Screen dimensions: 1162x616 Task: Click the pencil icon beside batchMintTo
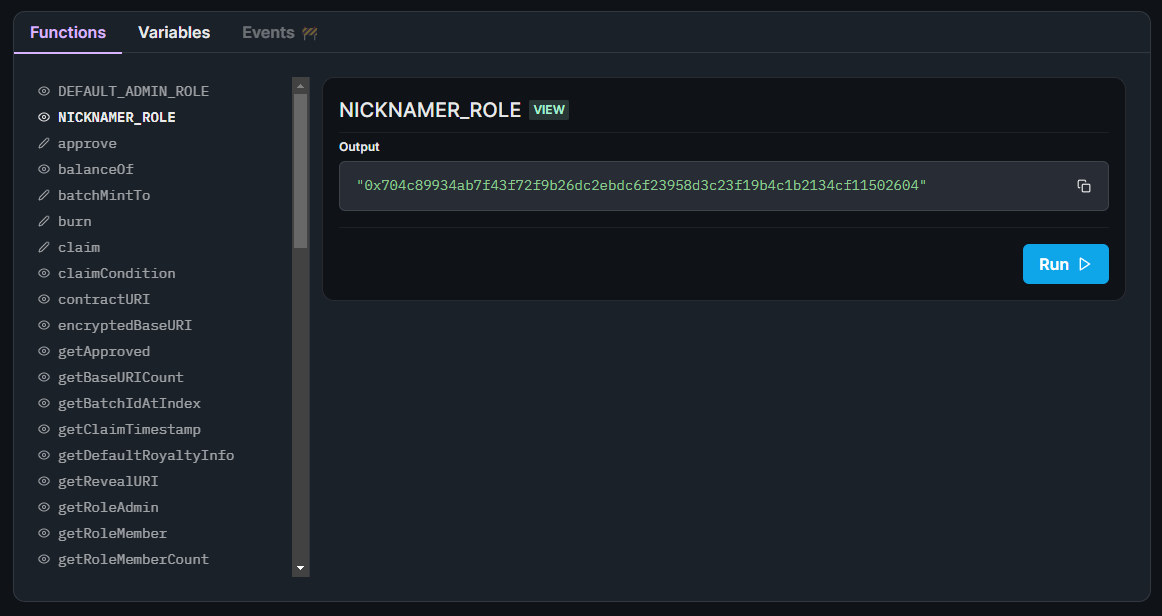tap(42, 195)
